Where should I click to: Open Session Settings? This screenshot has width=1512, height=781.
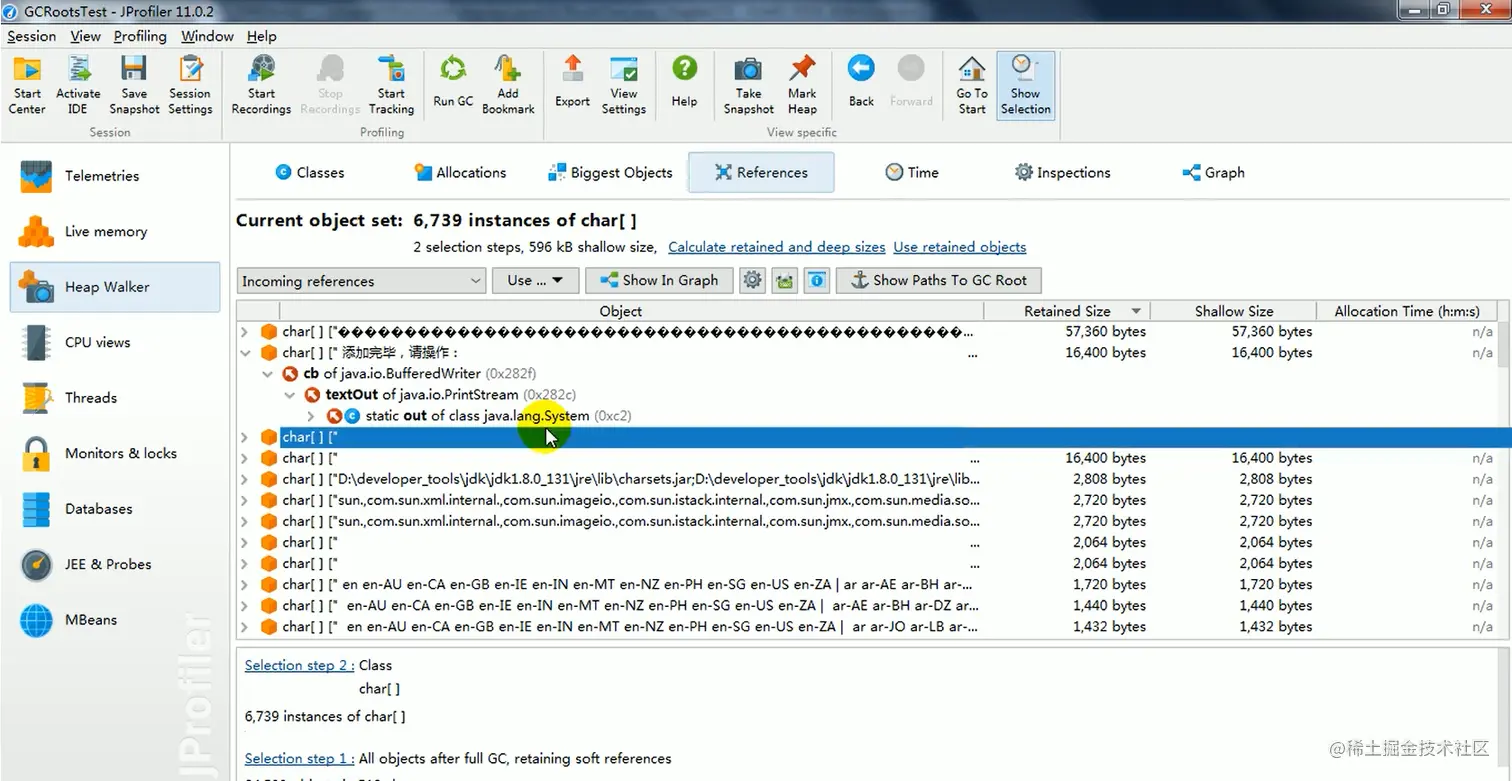pyautogui.click(x=190, y=84)
